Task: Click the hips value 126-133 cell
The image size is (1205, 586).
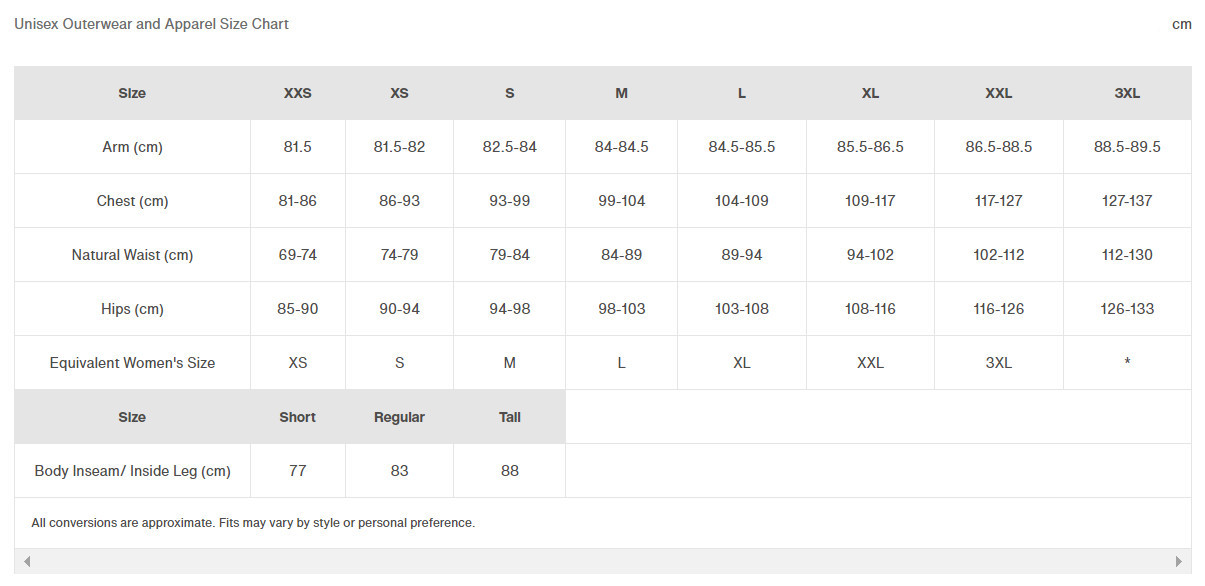Action: point(1127,309)
